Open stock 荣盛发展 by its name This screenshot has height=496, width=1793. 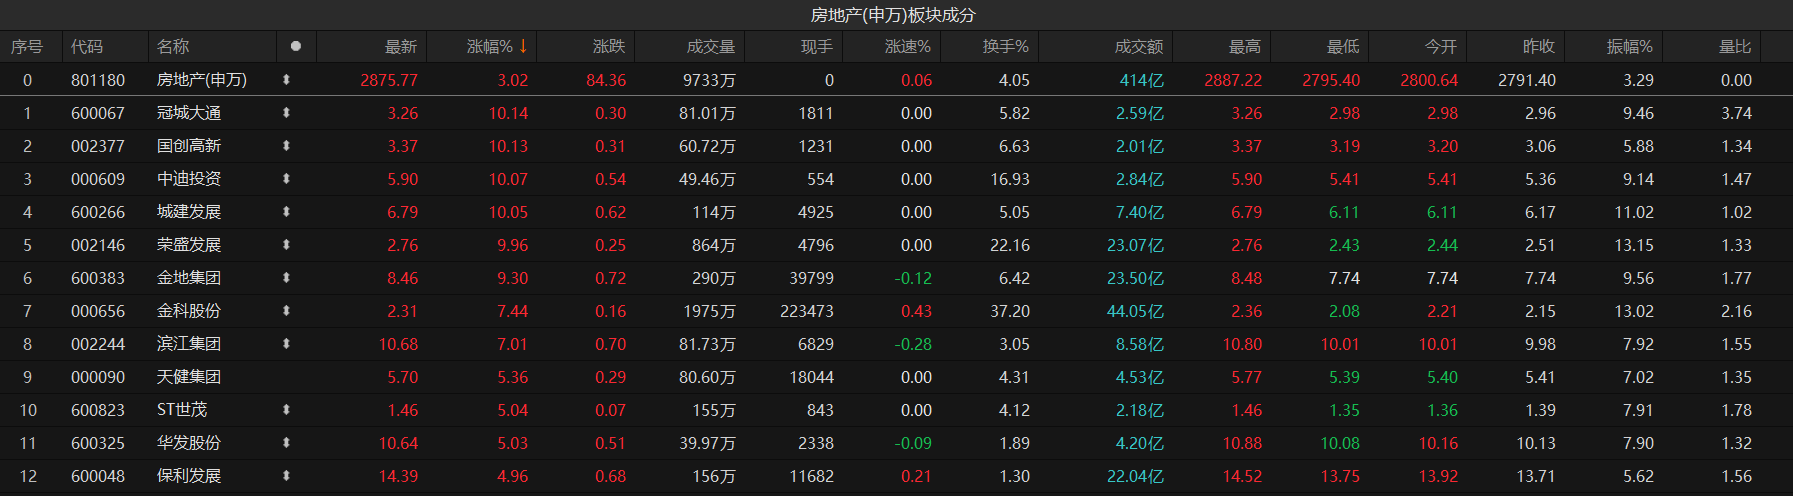189,245
